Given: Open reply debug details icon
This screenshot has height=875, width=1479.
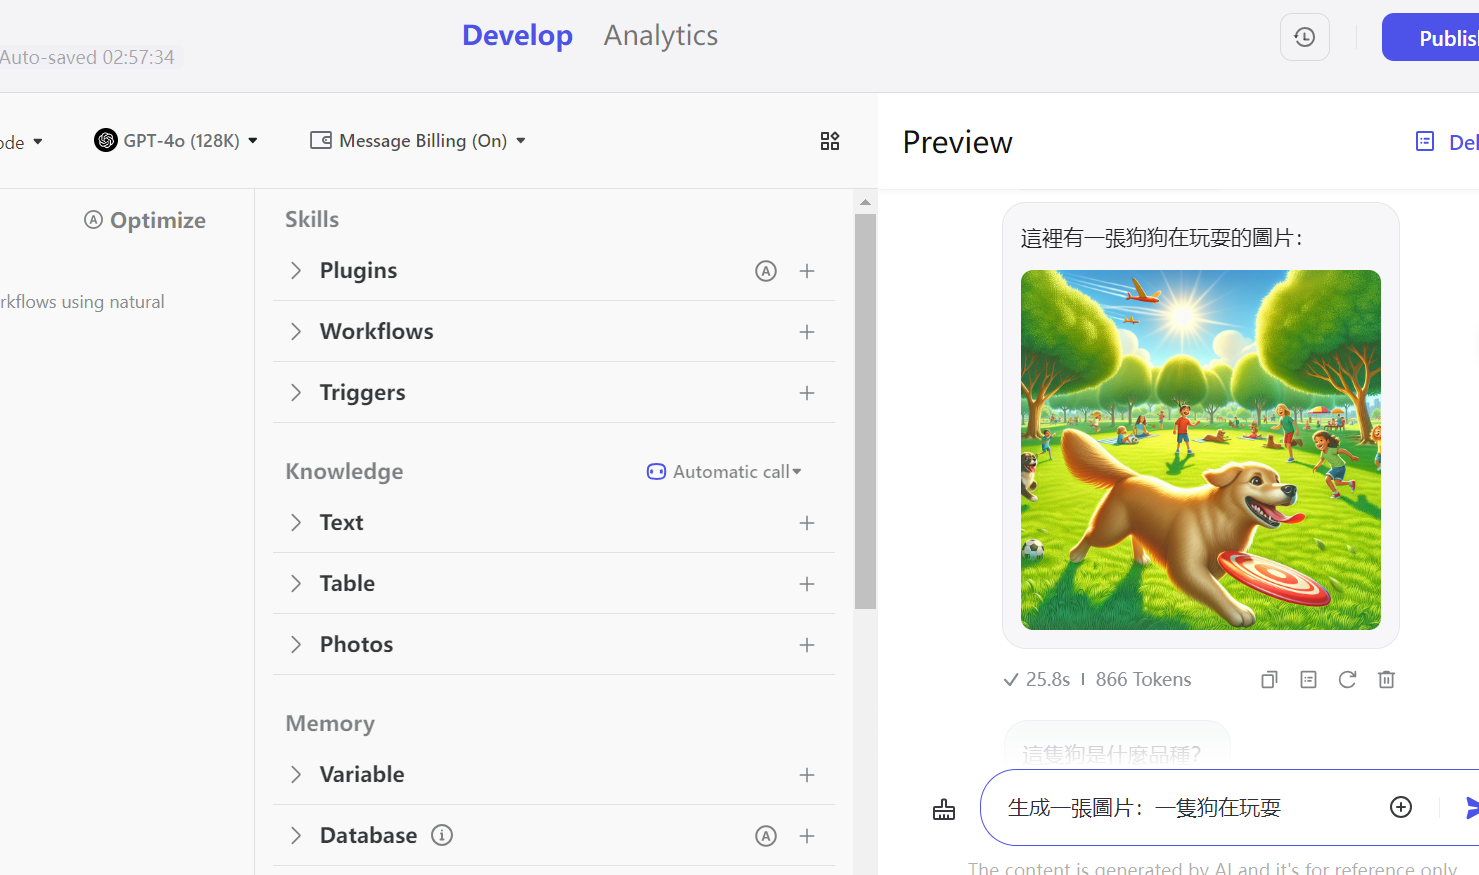Looking at the screenshot, I should point(1308,680).
